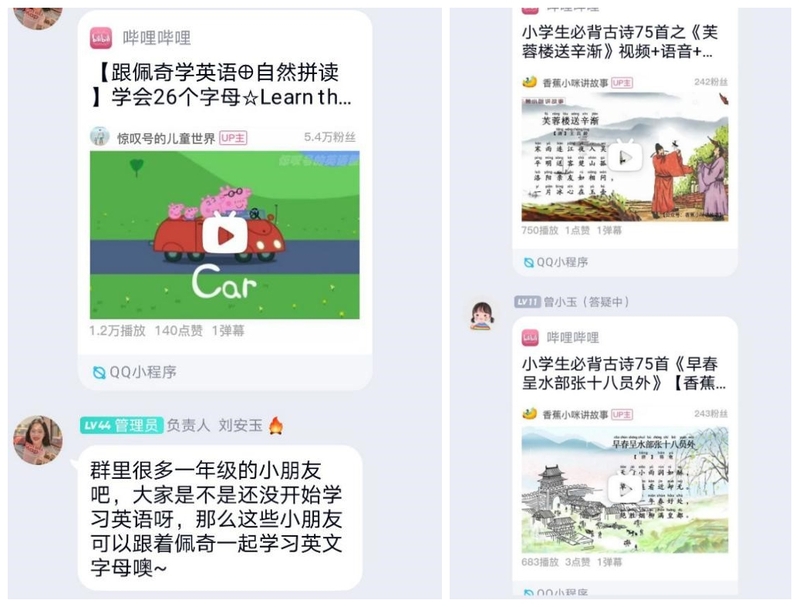Open title 跟佩奇学英语 自然拼读 link
The height and width of the screenshot is (607, 799).
pyautogui.click(x=223, y=84)
